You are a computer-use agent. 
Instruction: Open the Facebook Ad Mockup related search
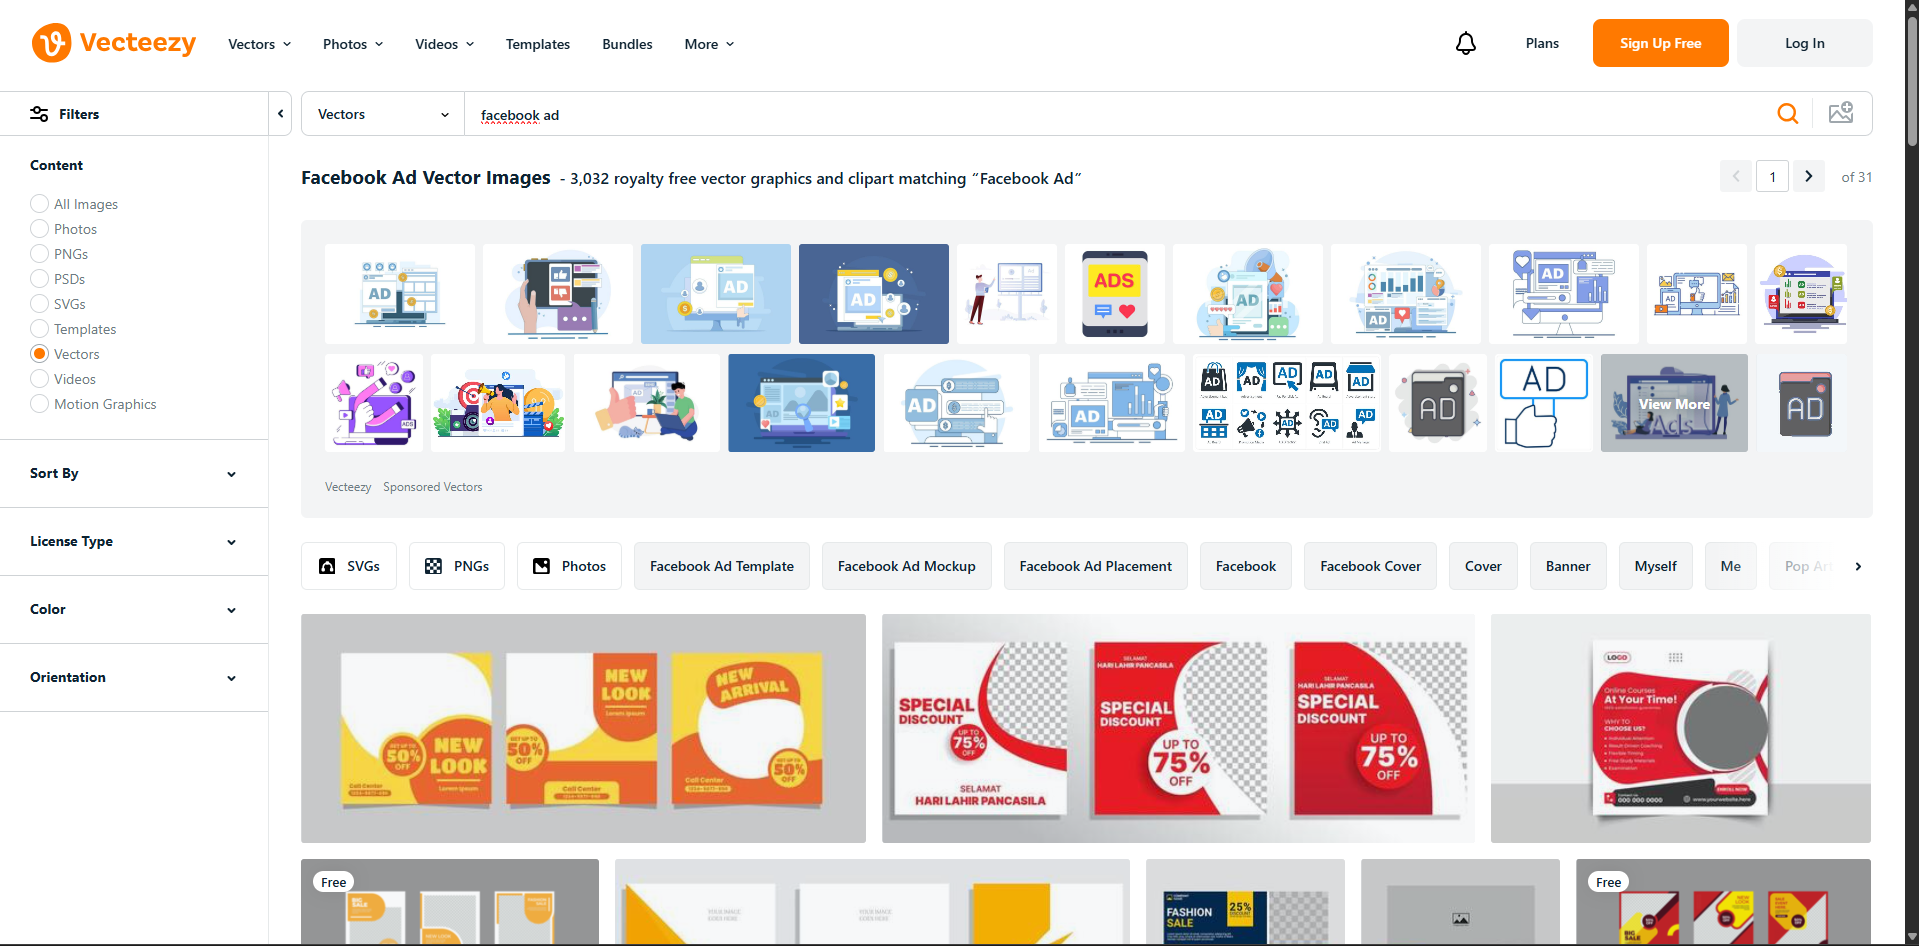(x=906, y=565)
